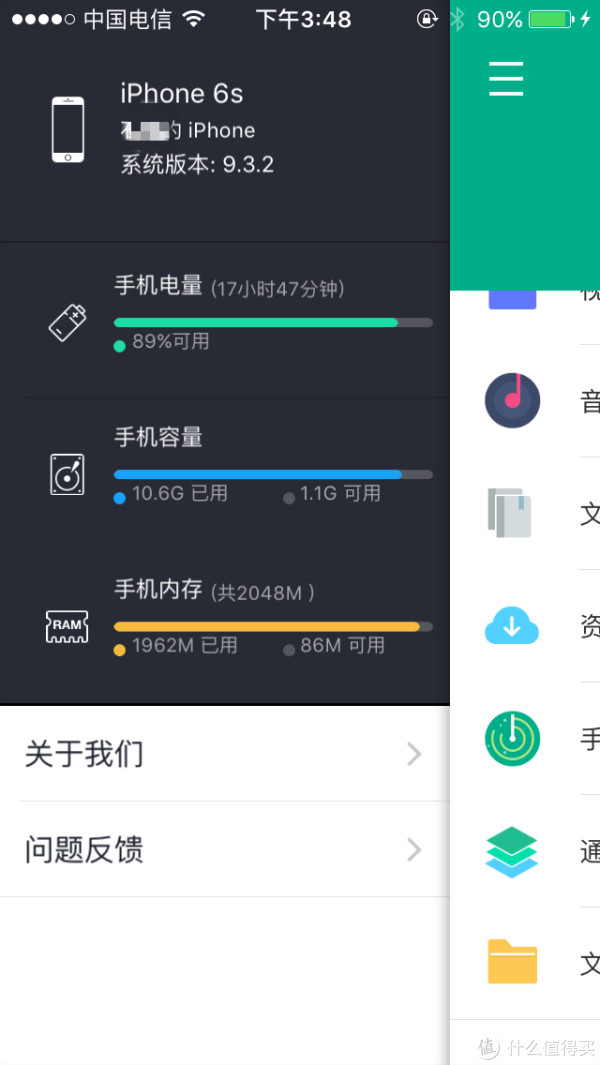
Task: Open the cloud download icon
Action: coord(512,626)
